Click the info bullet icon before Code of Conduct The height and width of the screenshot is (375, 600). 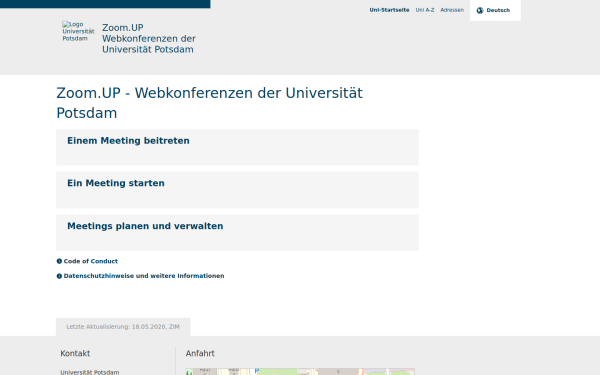point(59,261)
